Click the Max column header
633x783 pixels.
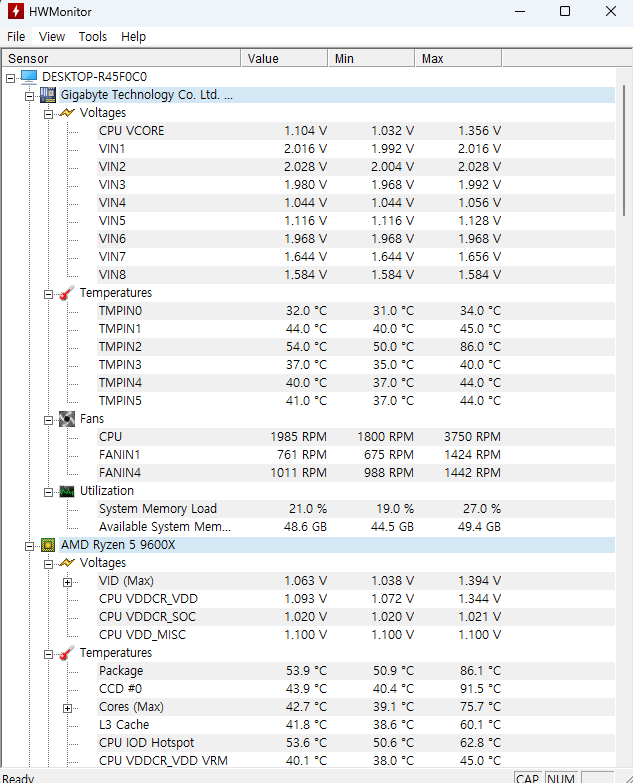[458, 58]
